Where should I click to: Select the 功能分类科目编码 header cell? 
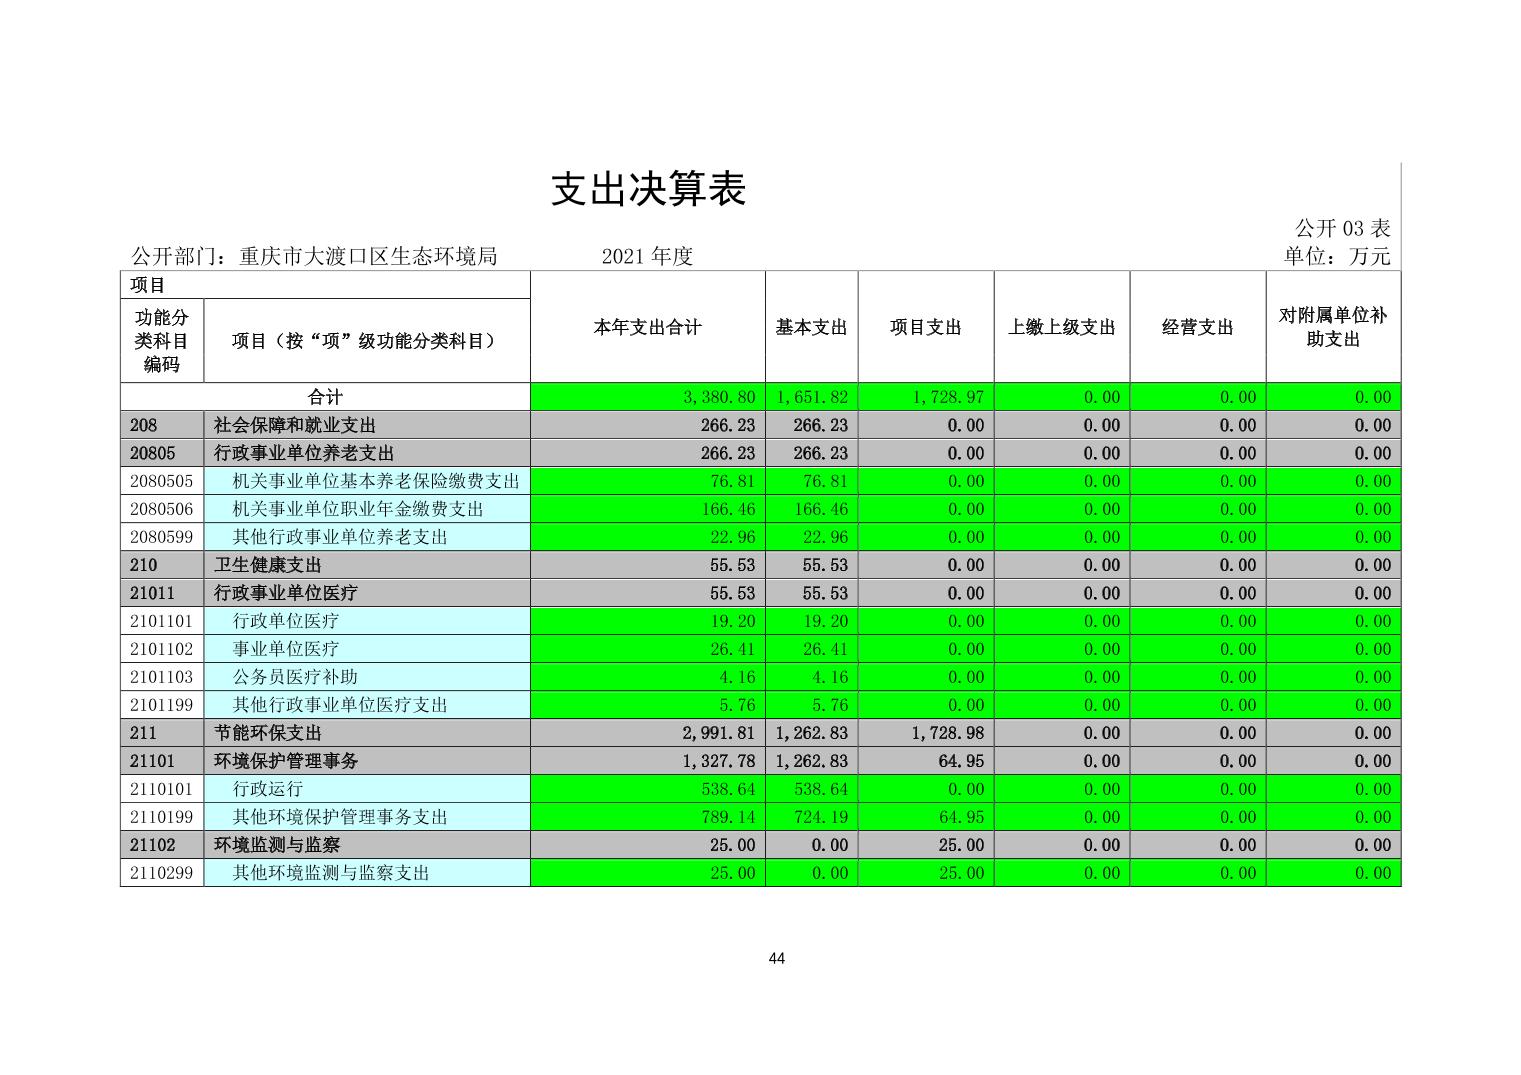tap(161, 341)
